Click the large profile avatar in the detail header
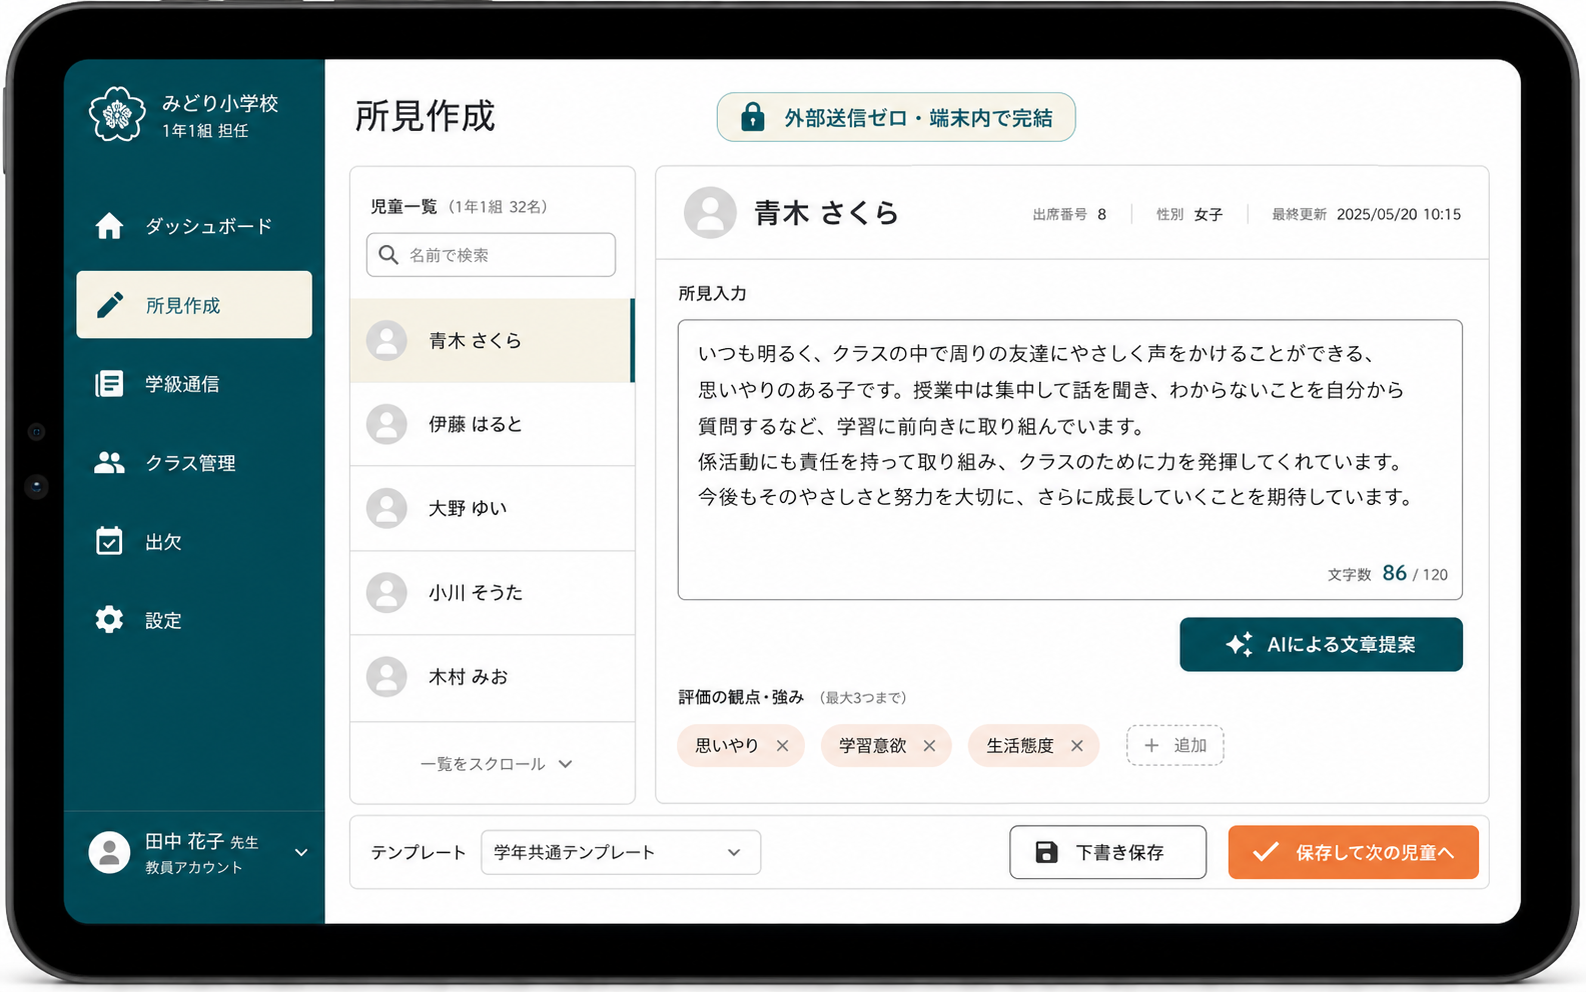 click(x=710, y=212)
